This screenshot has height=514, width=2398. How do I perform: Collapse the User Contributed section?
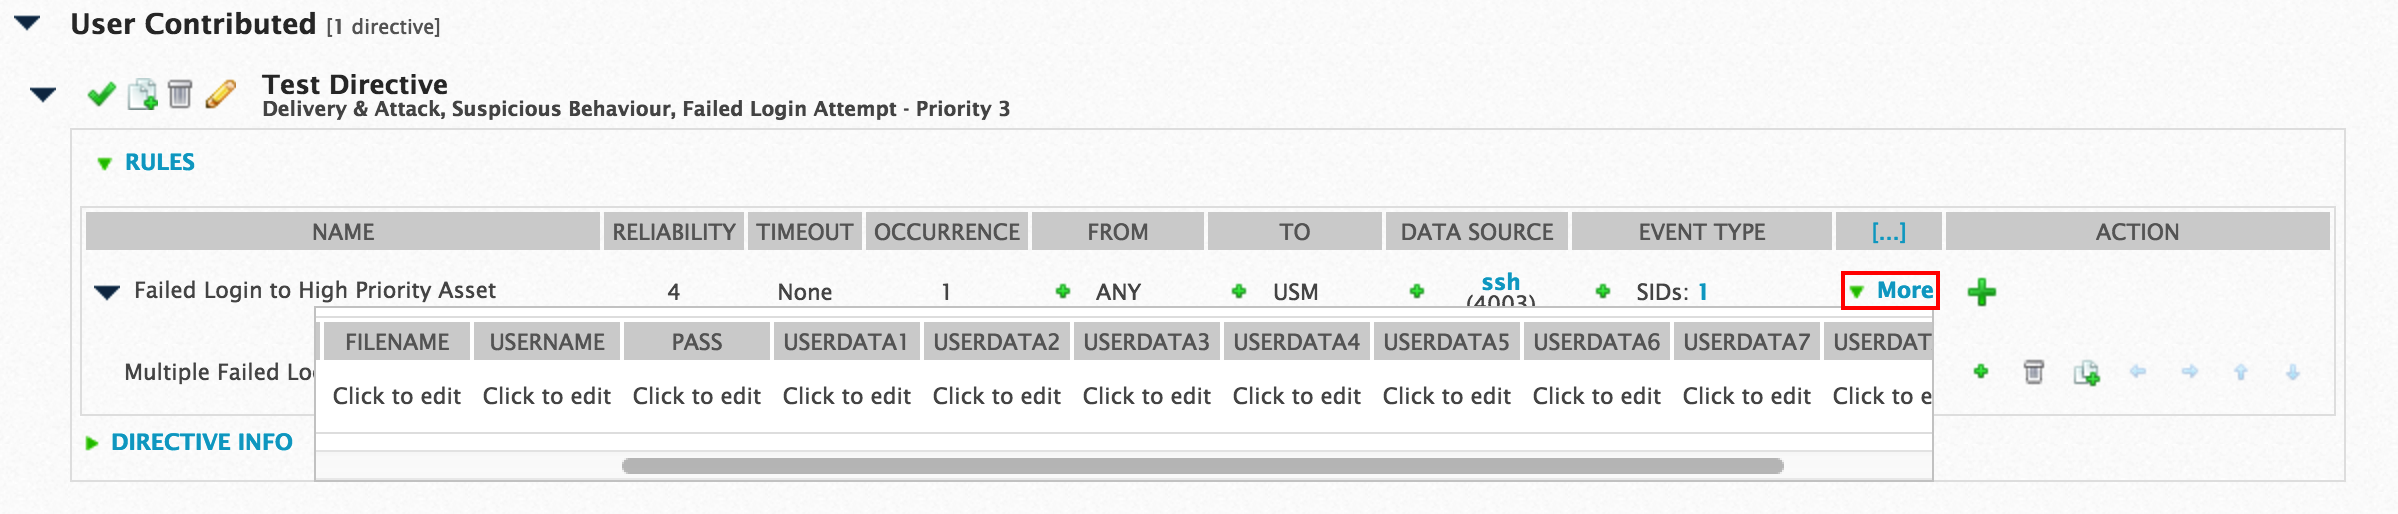point(28,23)
